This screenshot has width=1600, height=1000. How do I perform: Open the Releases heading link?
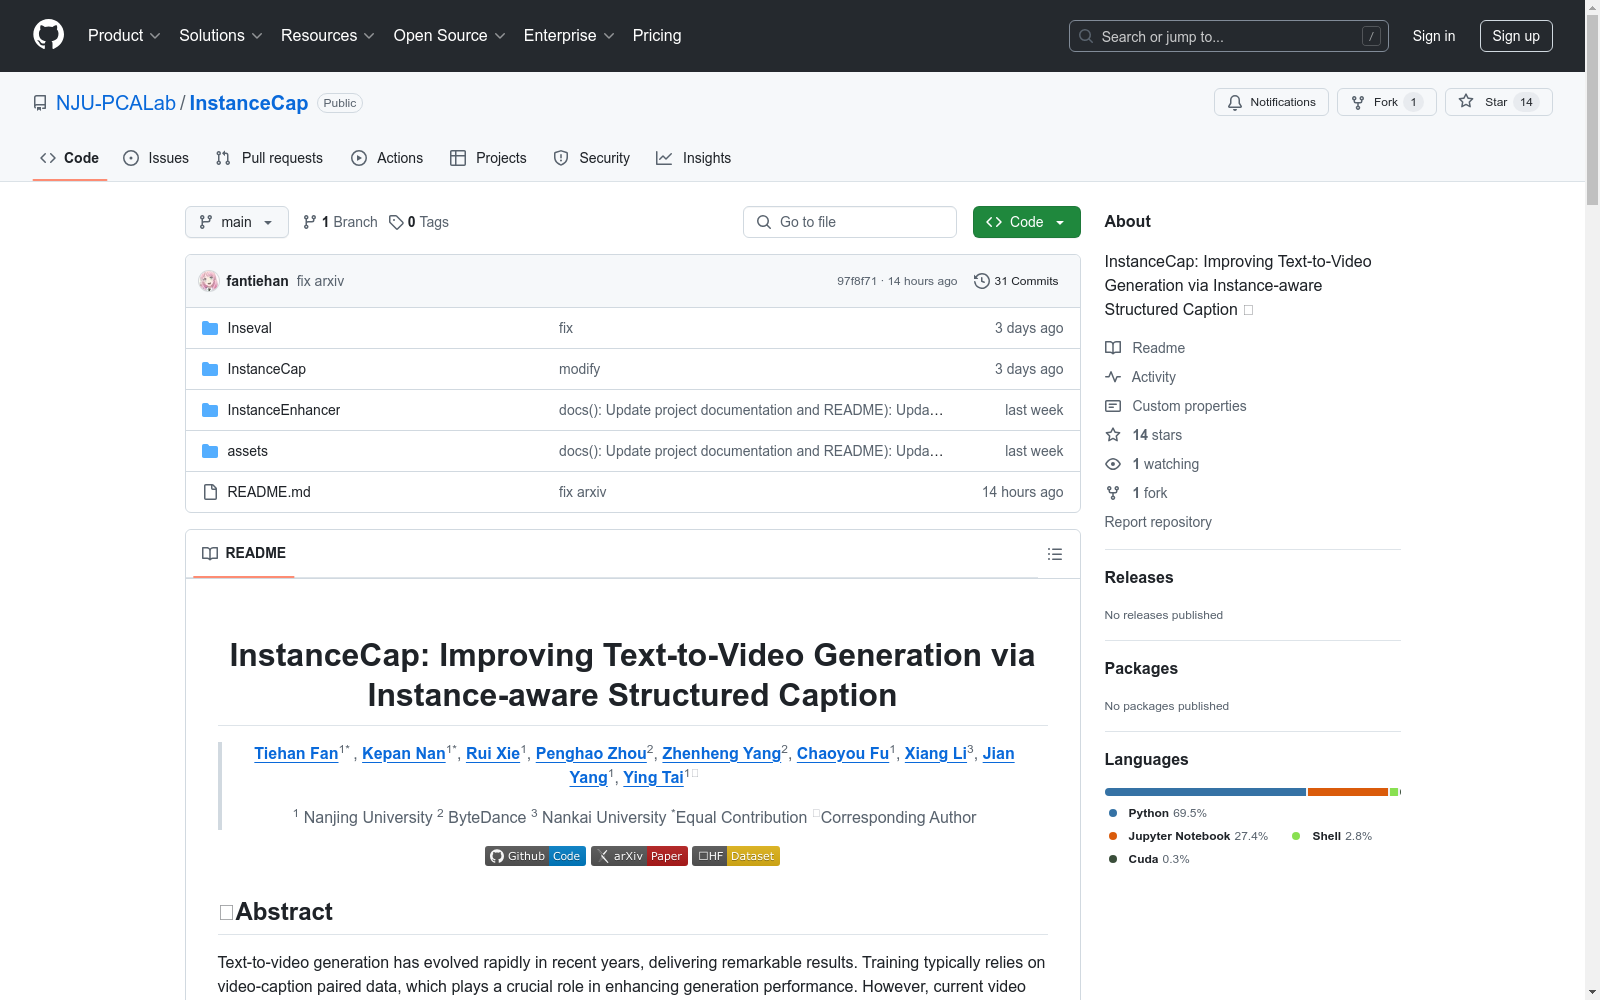coord(1139,578)
